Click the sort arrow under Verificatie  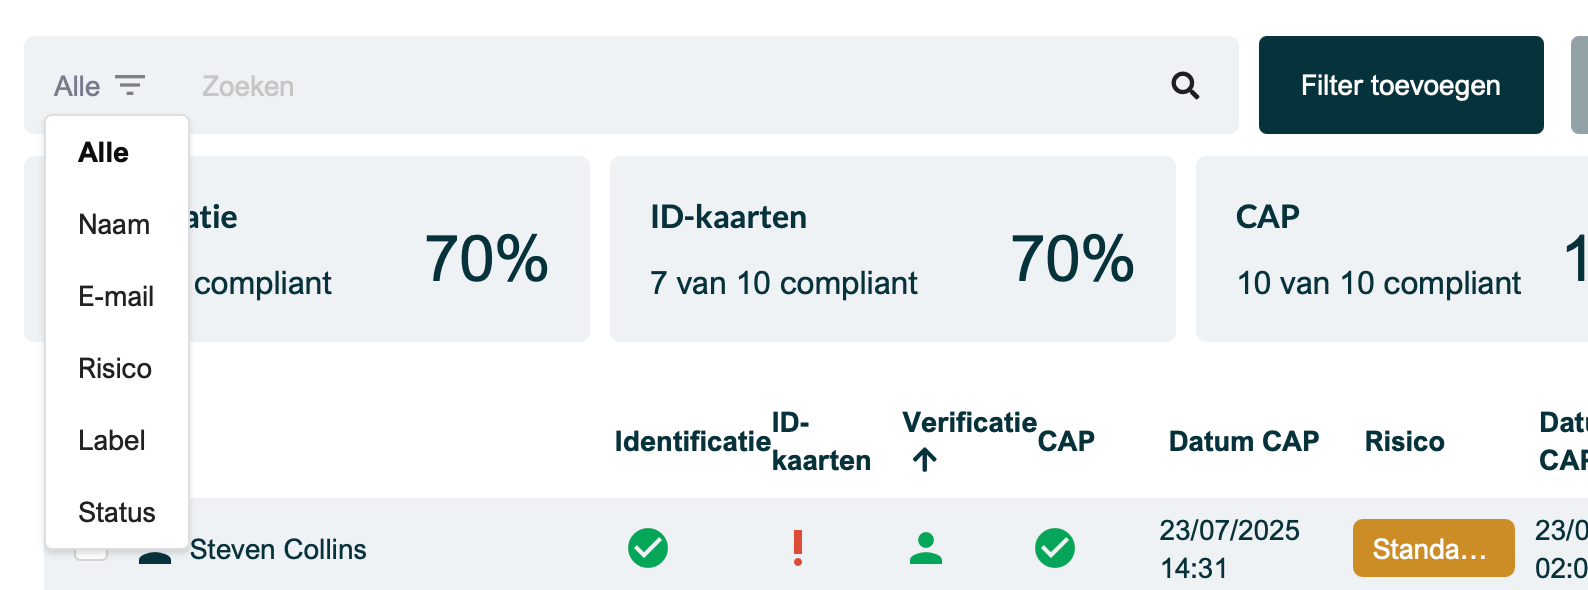click(925, 460)
